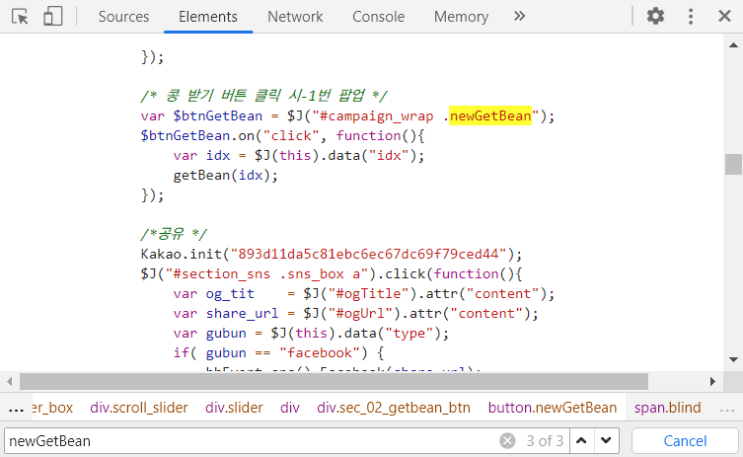
Task: Show more tabs with the double chevron
Action: coord(520,16)
